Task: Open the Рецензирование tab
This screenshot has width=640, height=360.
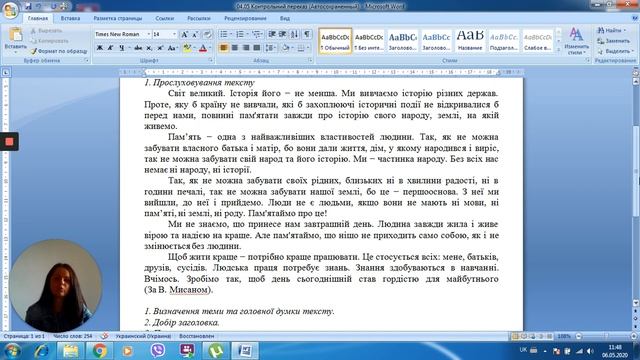Action: click(x=245, y=18)
